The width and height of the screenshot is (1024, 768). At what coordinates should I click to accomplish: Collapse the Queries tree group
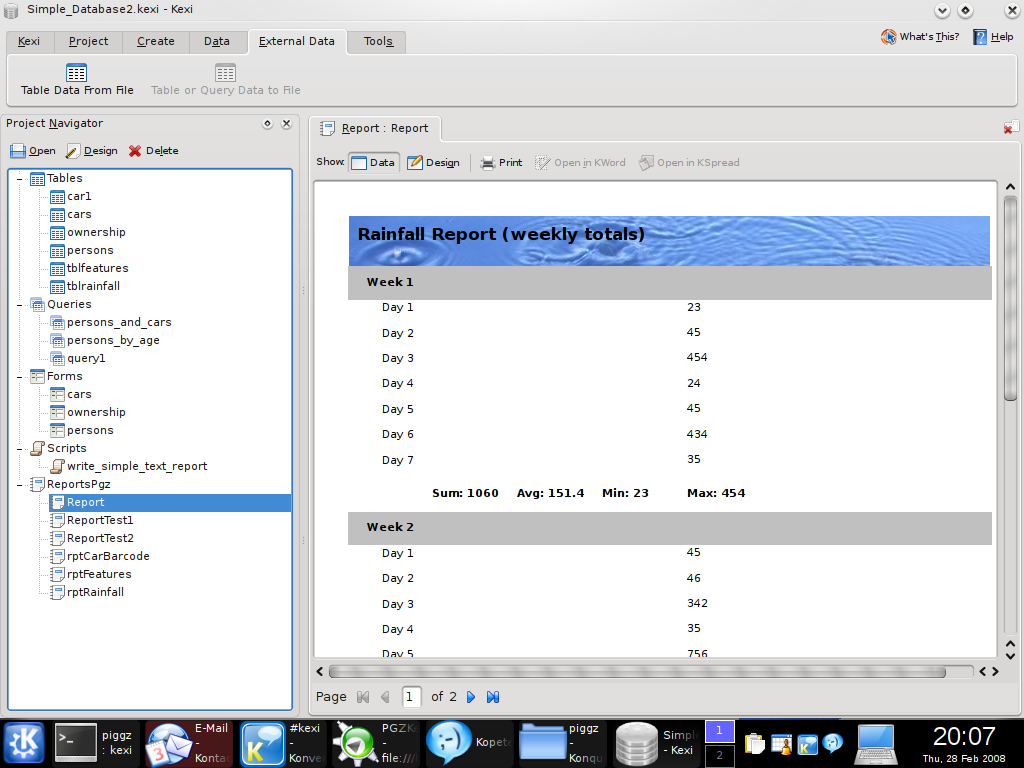pyautogui.click(x=20, y=304)
